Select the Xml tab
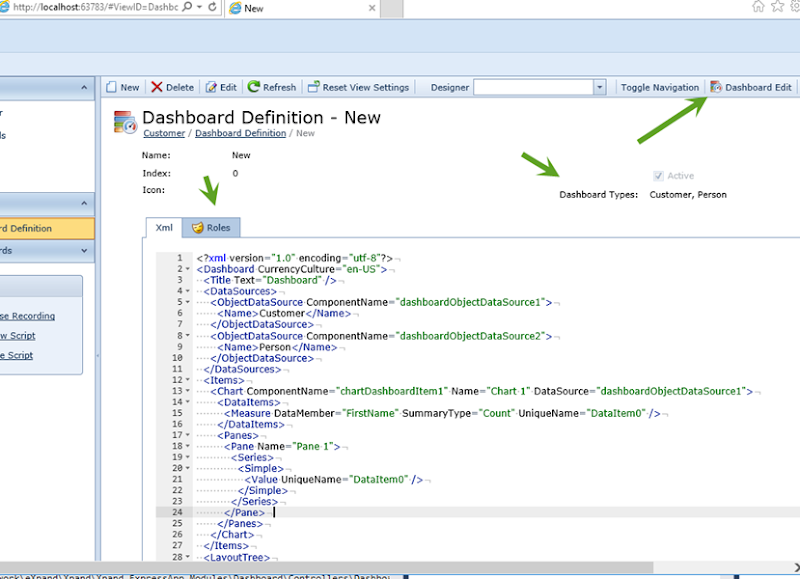The width and height of the screenshot is (800, 579). tap(164, 228)
